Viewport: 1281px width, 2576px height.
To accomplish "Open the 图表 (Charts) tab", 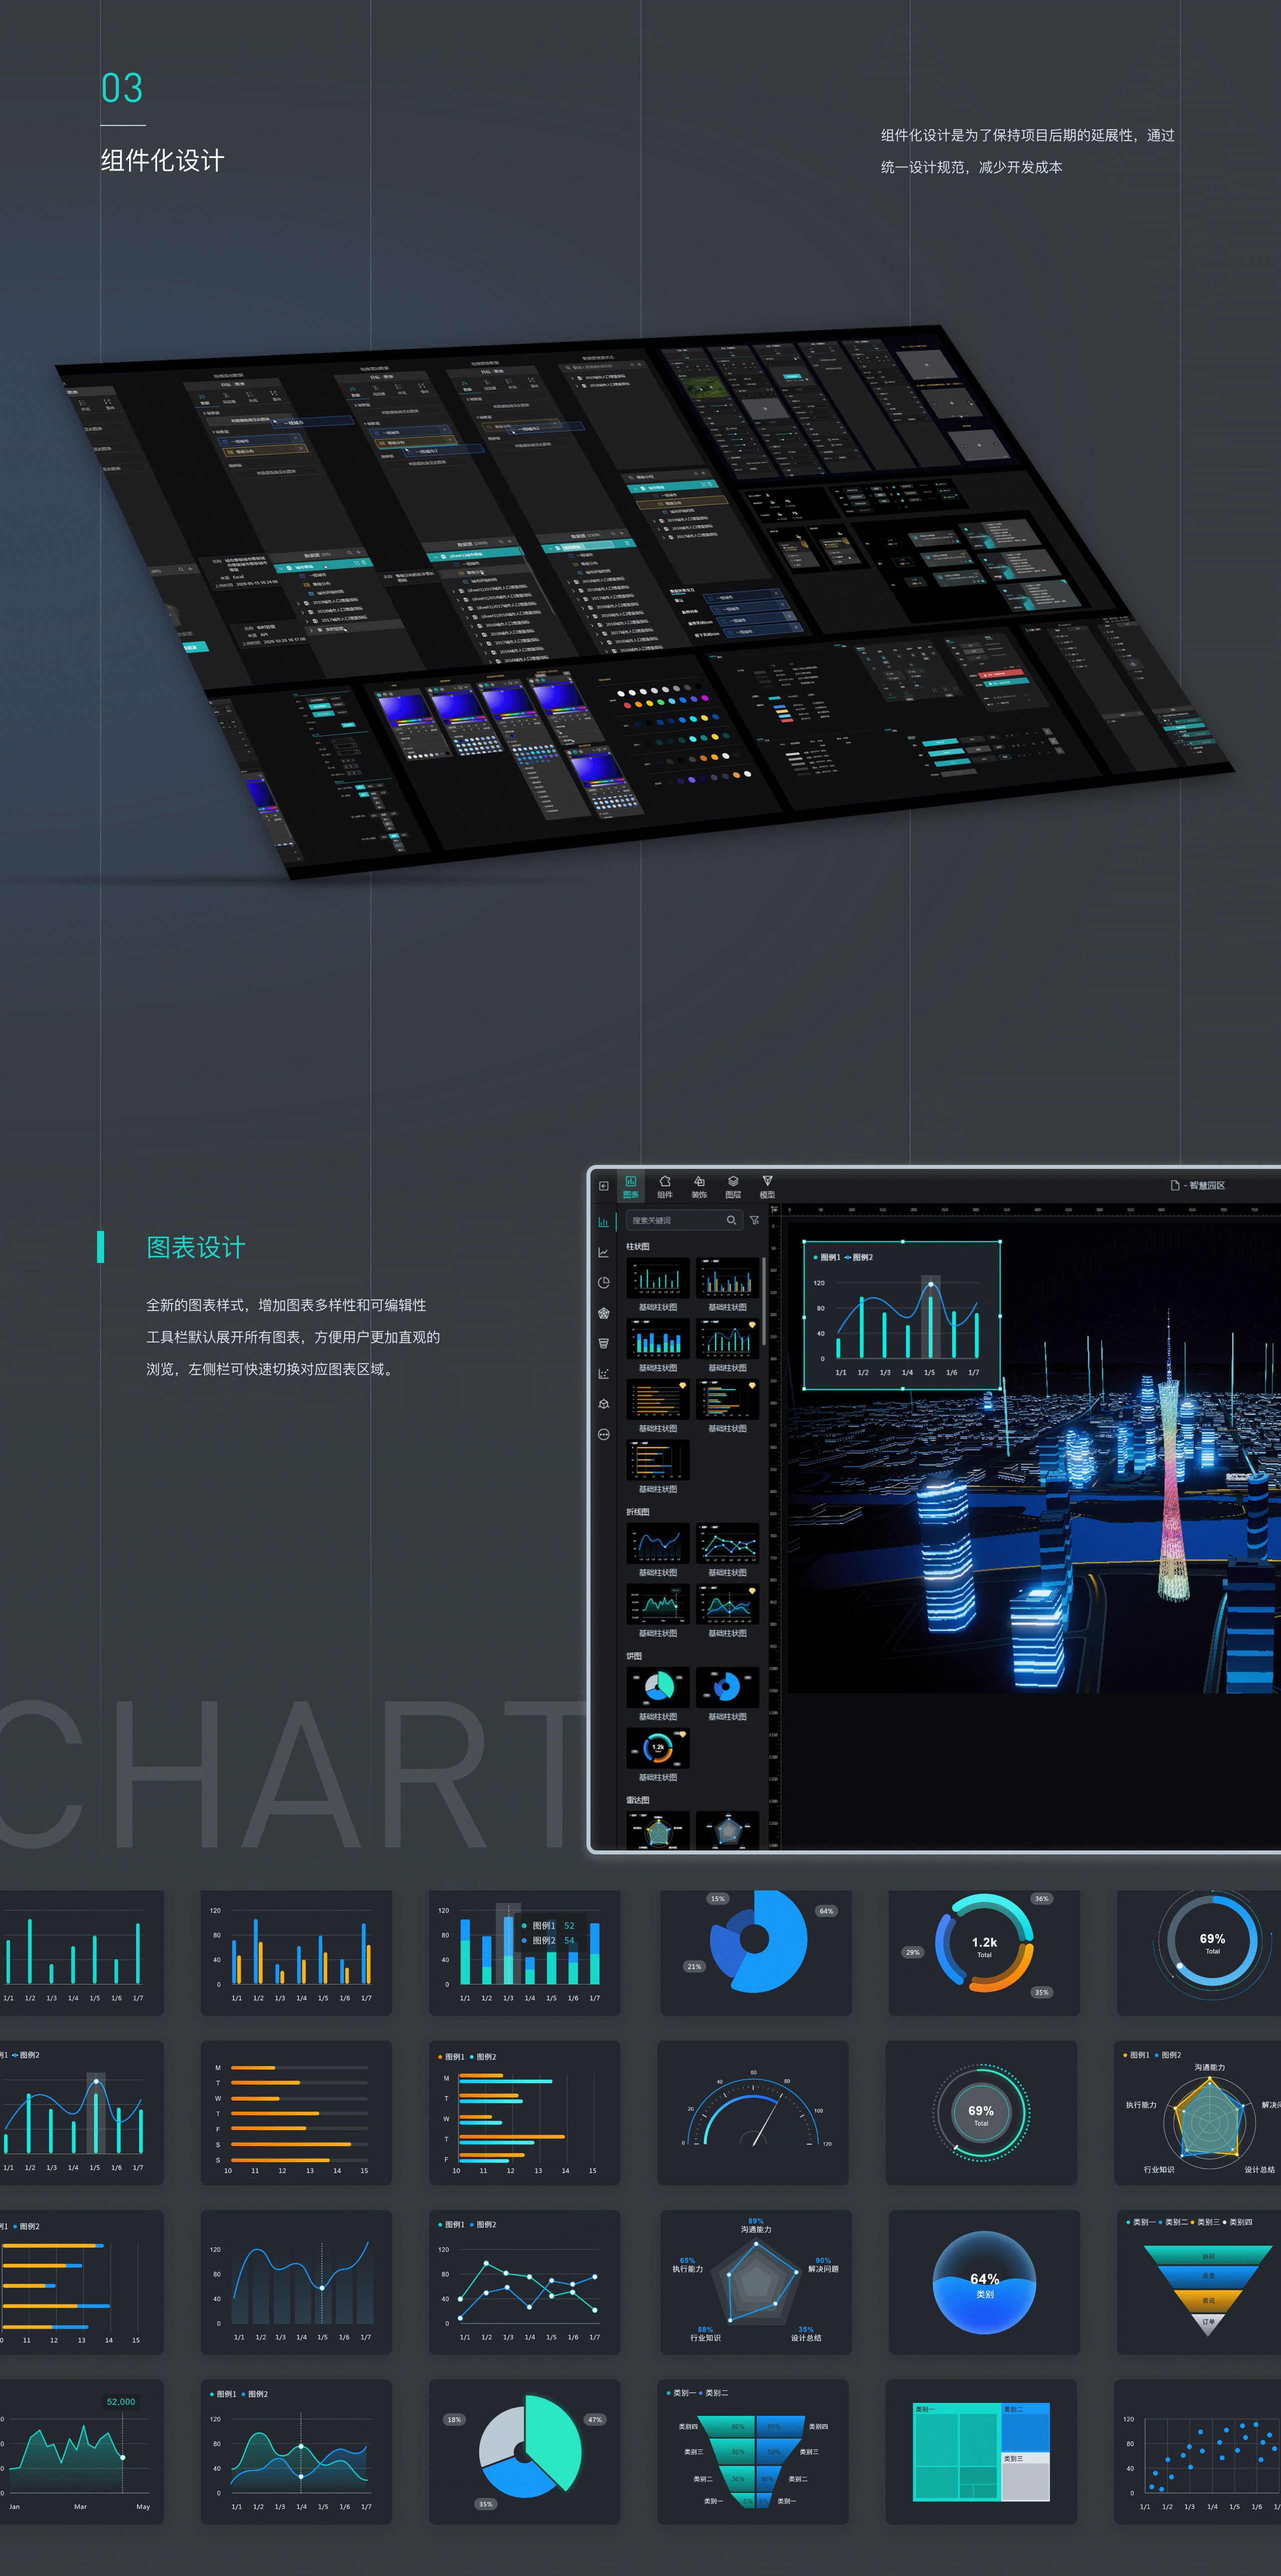I will pyautogui.click(x=631, y=1186).
